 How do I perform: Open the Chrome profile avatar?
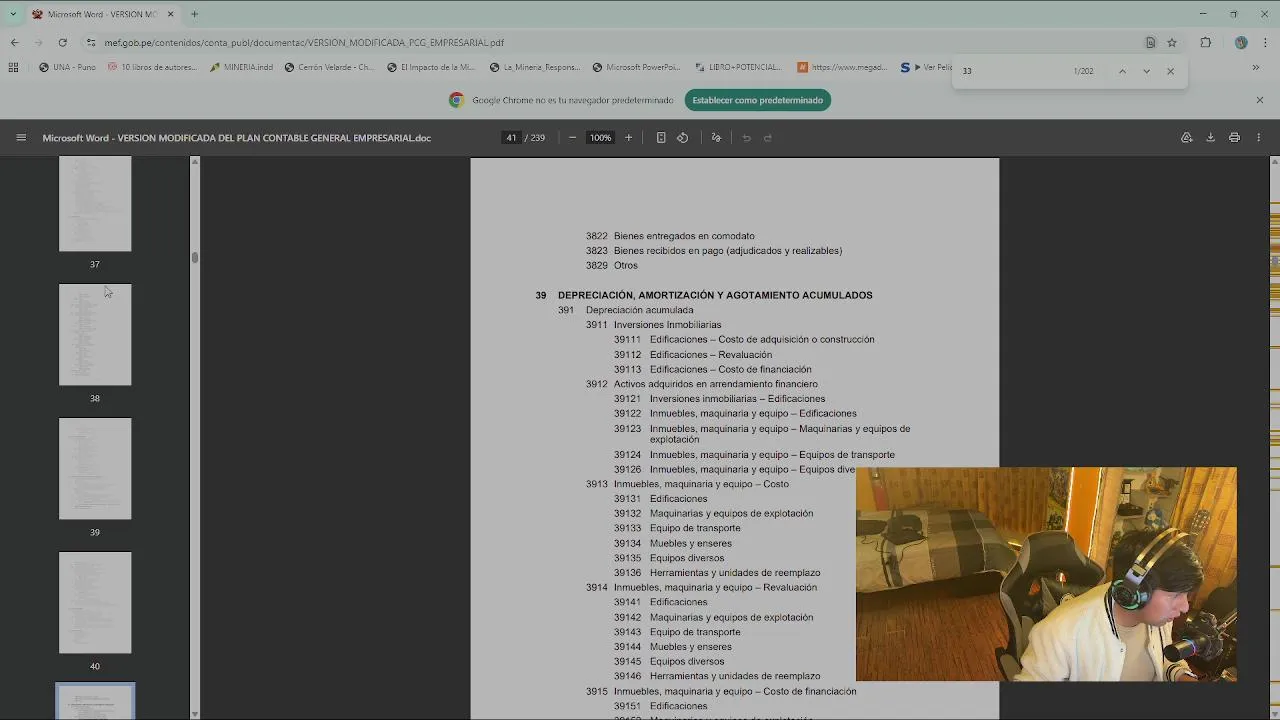point(1241,42)
